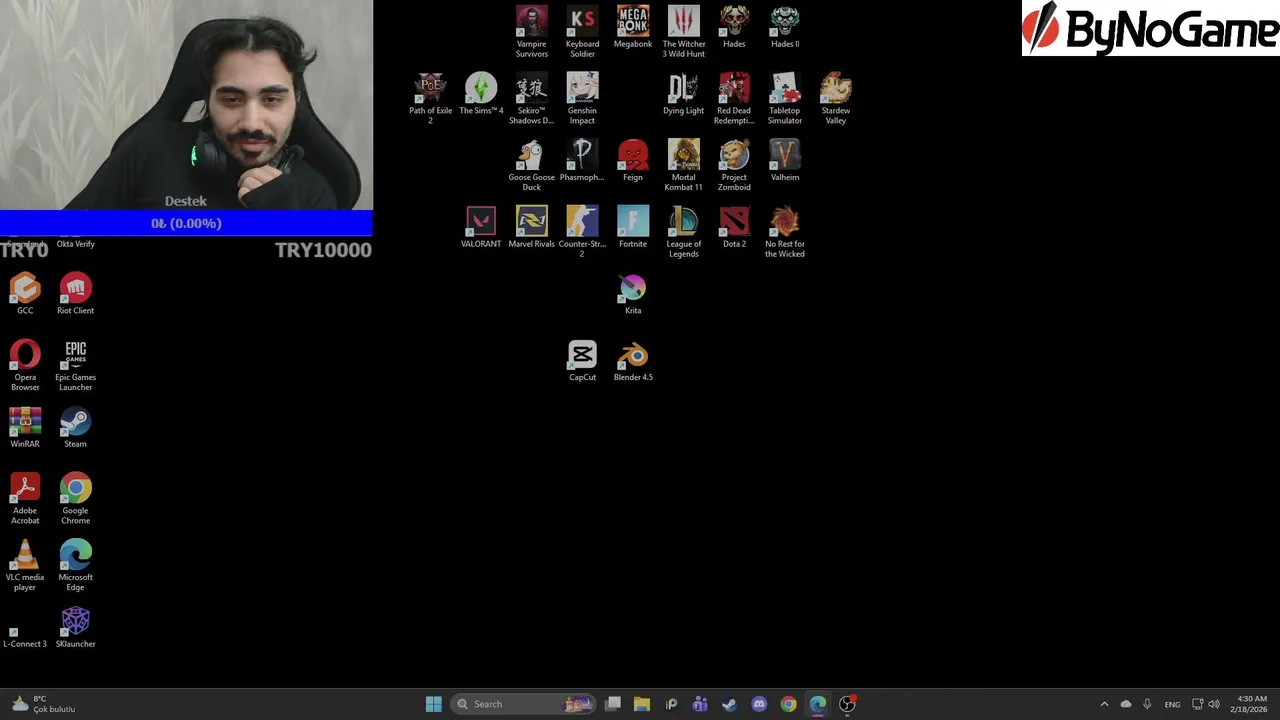Launch the VALORANT desktop shortcut
Screen dimensions: 1280x720
[481, 227]
